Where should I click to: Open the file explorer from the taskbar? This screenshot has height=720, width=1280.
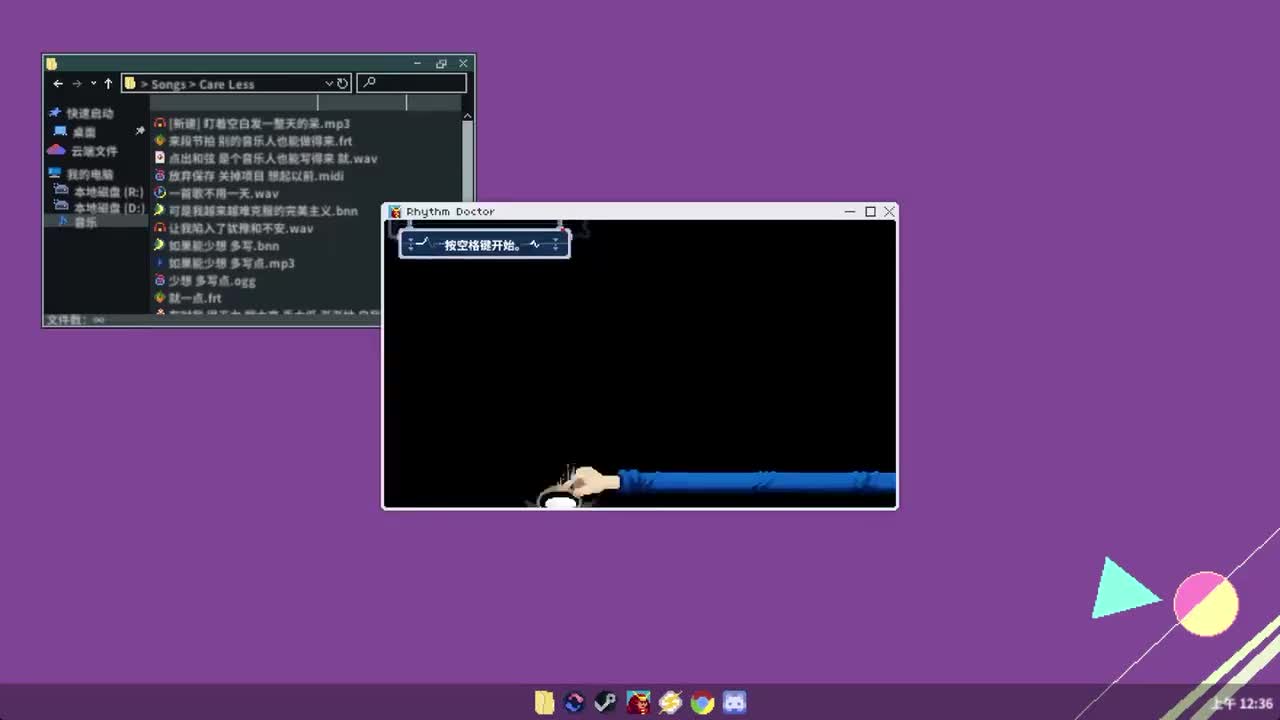tap(543, 703)
